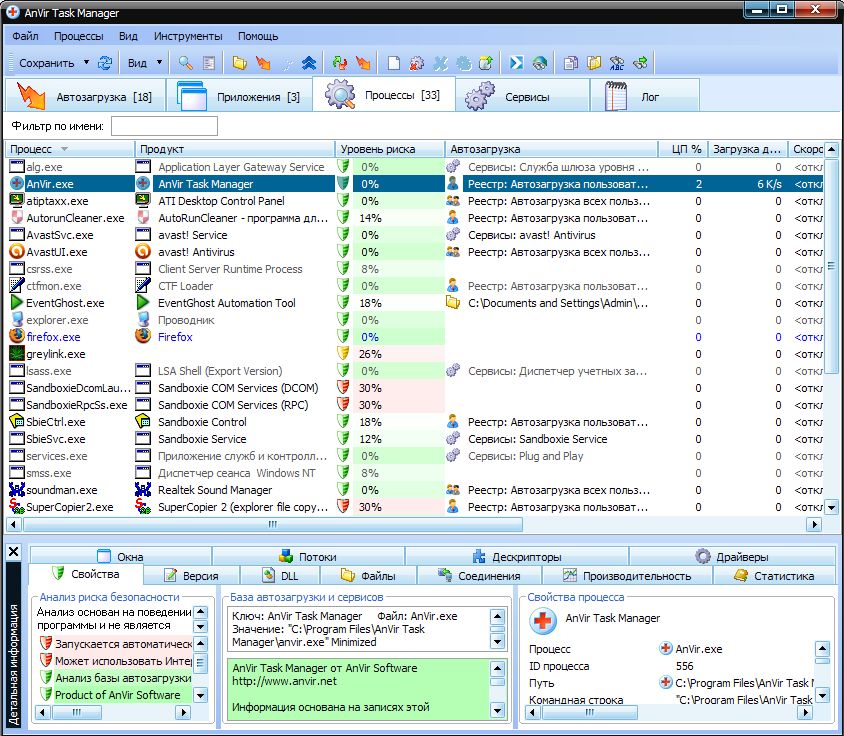Click the process list horizontal scrollbar thumb
Screen dimensions: 844x736
click(272, 524)
